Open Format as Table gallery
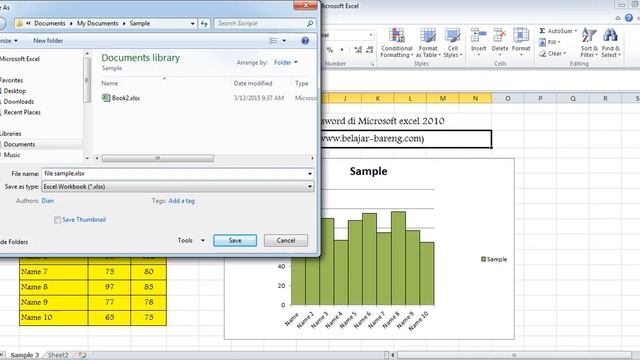 coord(428,42)
